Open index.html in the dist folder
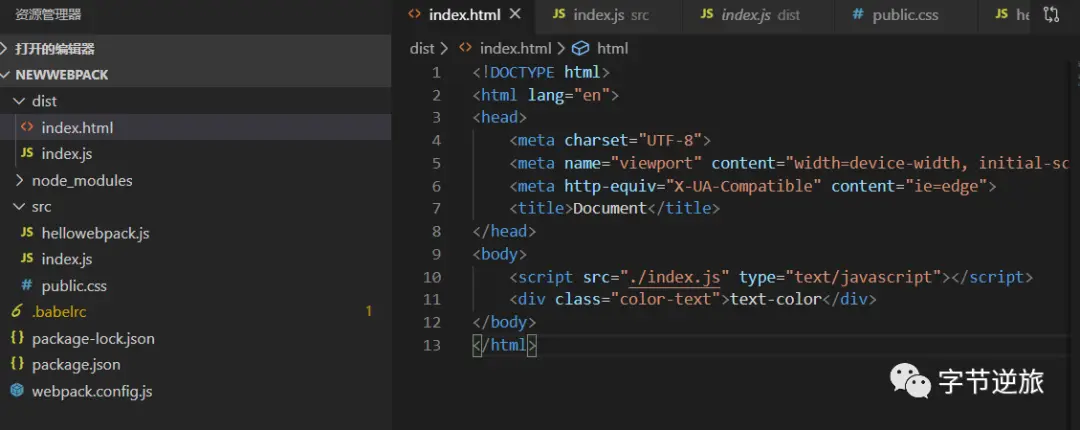This screenshot has height=430, width=1080. click(196, 127)
